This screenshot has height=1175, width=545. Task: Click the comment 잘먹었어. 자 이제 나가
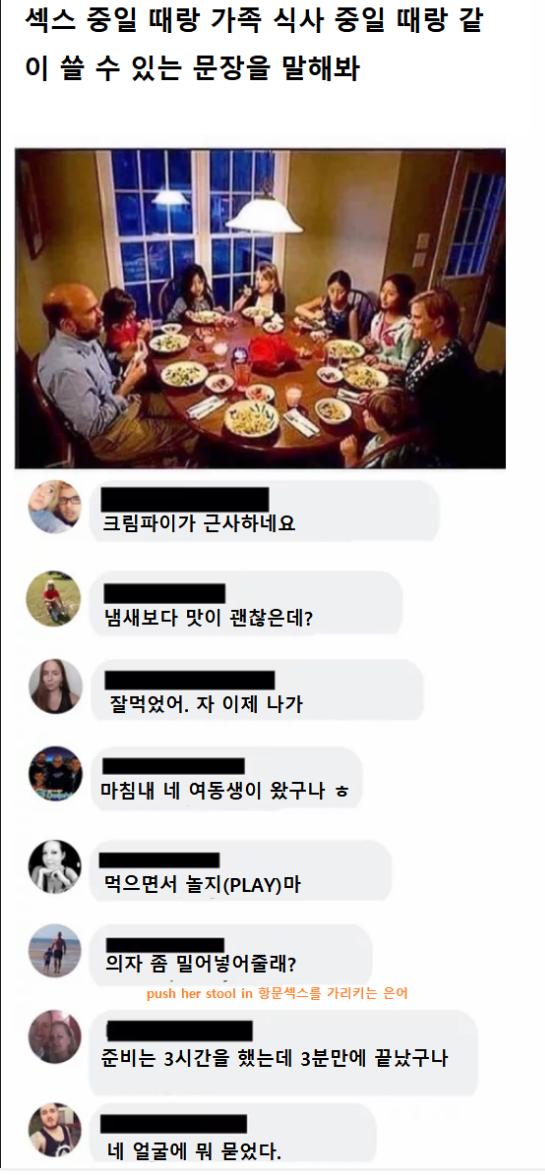[x=206, y=704]
